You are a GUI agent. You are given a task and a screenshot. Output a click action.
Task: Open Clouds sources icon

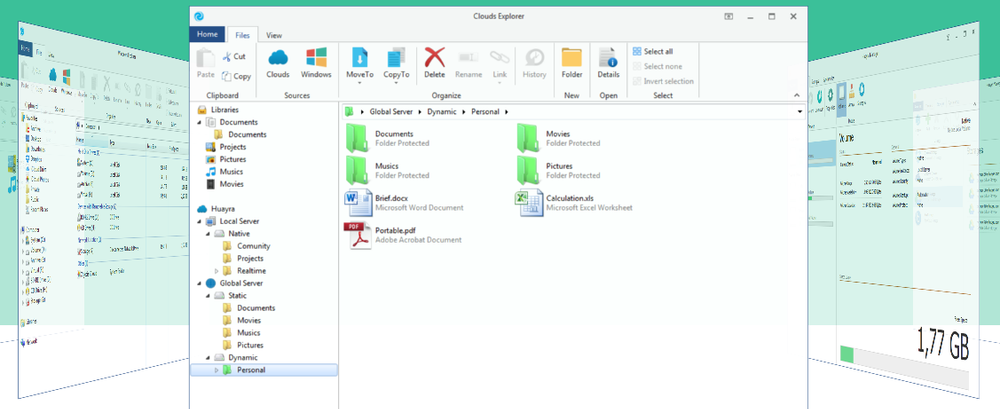coord(278,57)
